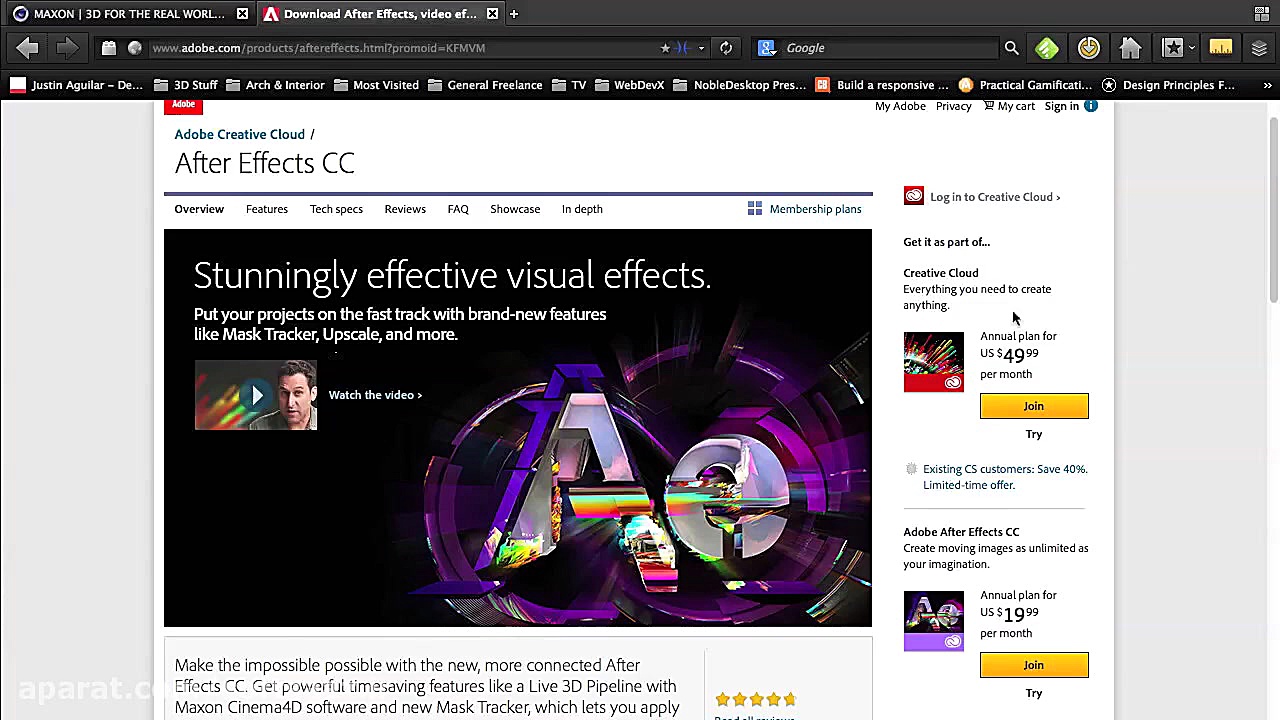1280x720 pixels.
Task: Click the site identity globe icon
Action: click(x=135, y=48)
